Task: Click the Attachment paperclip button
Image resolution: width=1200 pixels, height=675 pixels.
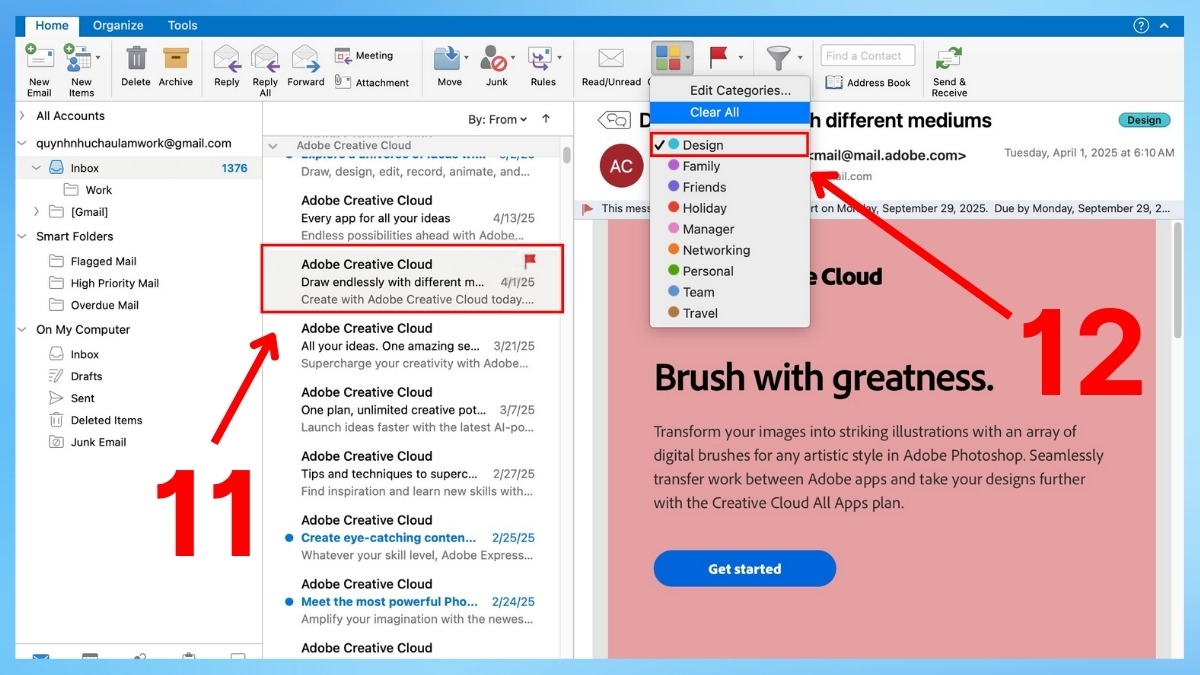Action: pos(372,82)
